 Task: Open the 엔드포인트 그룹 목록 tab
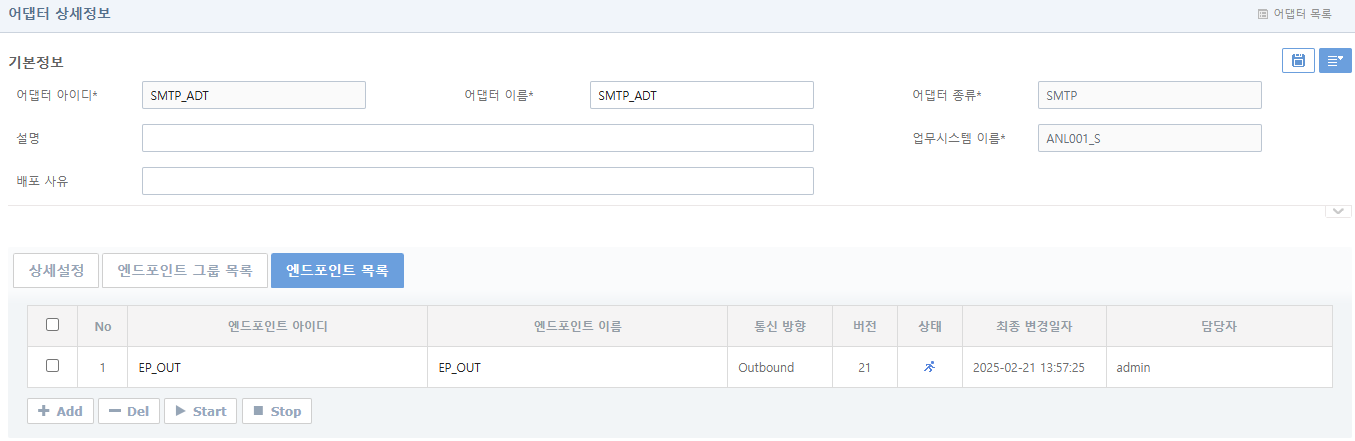click(185, 270)
